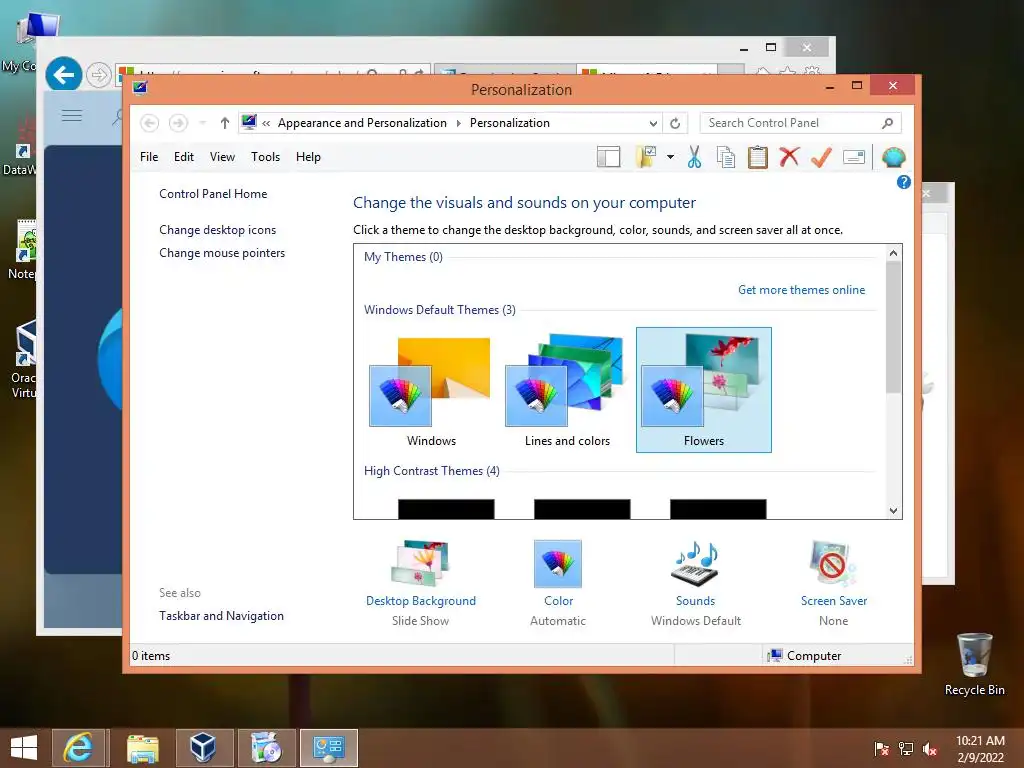Open the Windows Start button
This screenshot has height=768, width=1024.
[24, 748]
